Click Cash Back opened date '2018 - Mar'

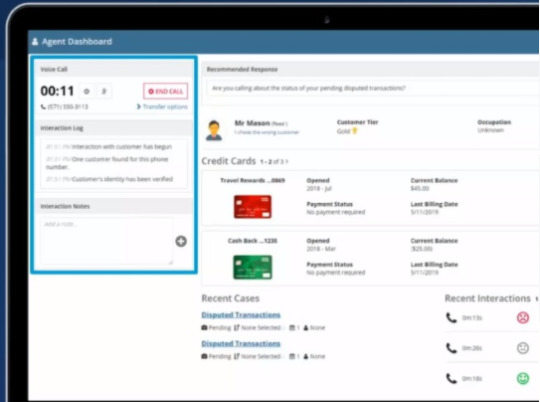(321, 249)
